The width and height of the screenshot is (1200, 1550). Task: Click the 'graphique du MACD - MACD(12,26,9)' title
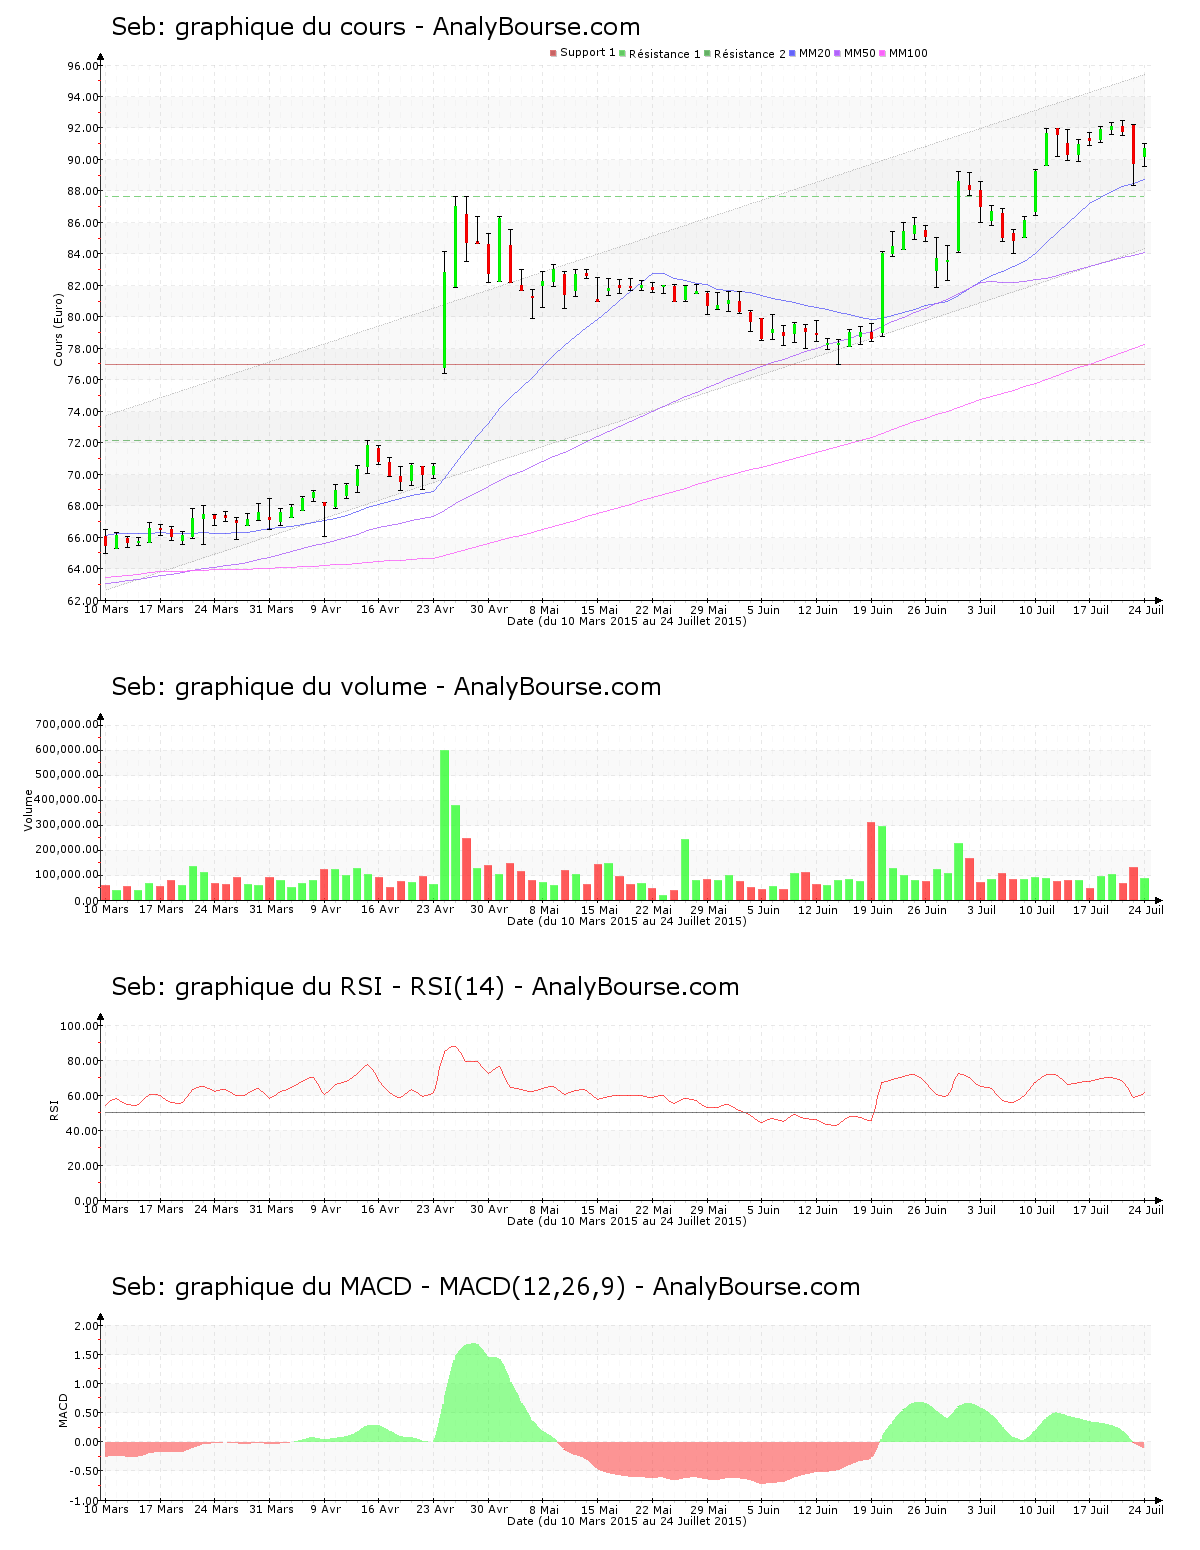pos(485,1287)
